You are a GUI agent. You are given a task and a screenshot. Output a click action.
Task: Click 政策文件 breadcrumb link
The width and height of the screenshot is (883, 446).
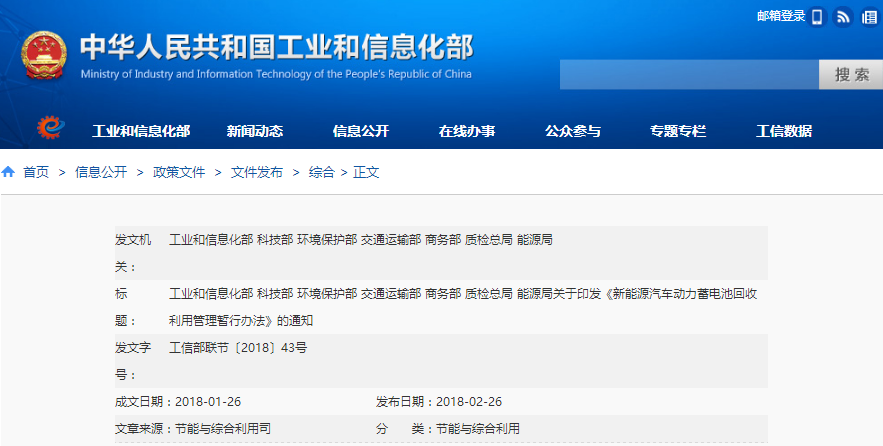(179, 172)
